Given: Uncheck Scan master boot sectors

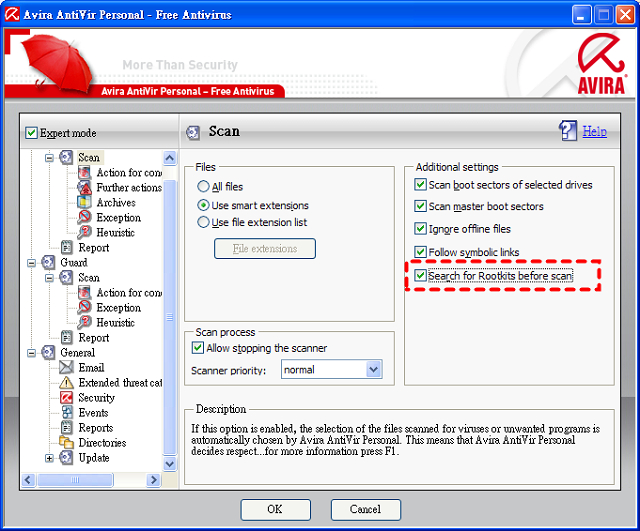Looking at the screenshot, I should click(x=420, y=206).
